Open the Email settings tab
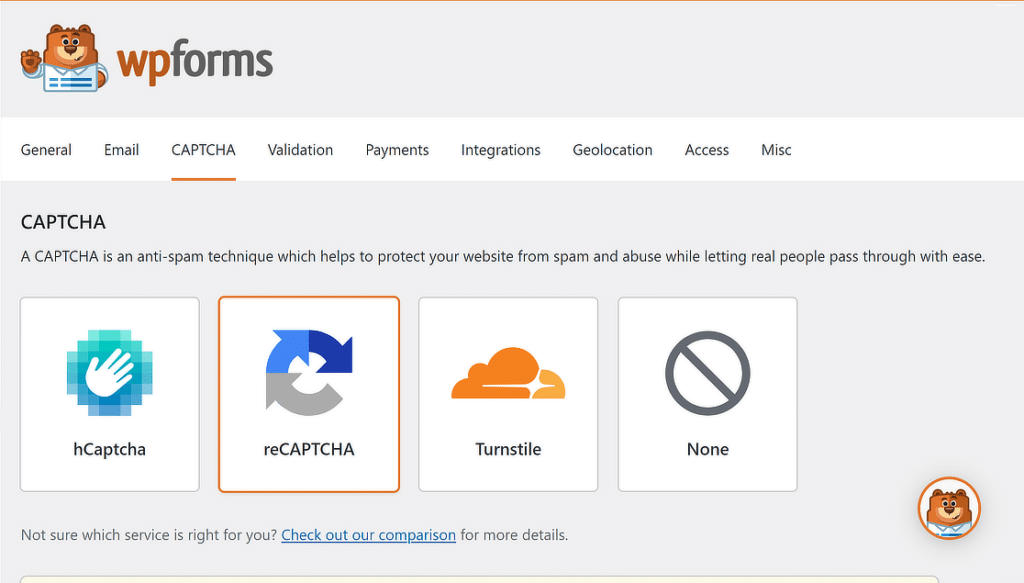 click(121, 150)
